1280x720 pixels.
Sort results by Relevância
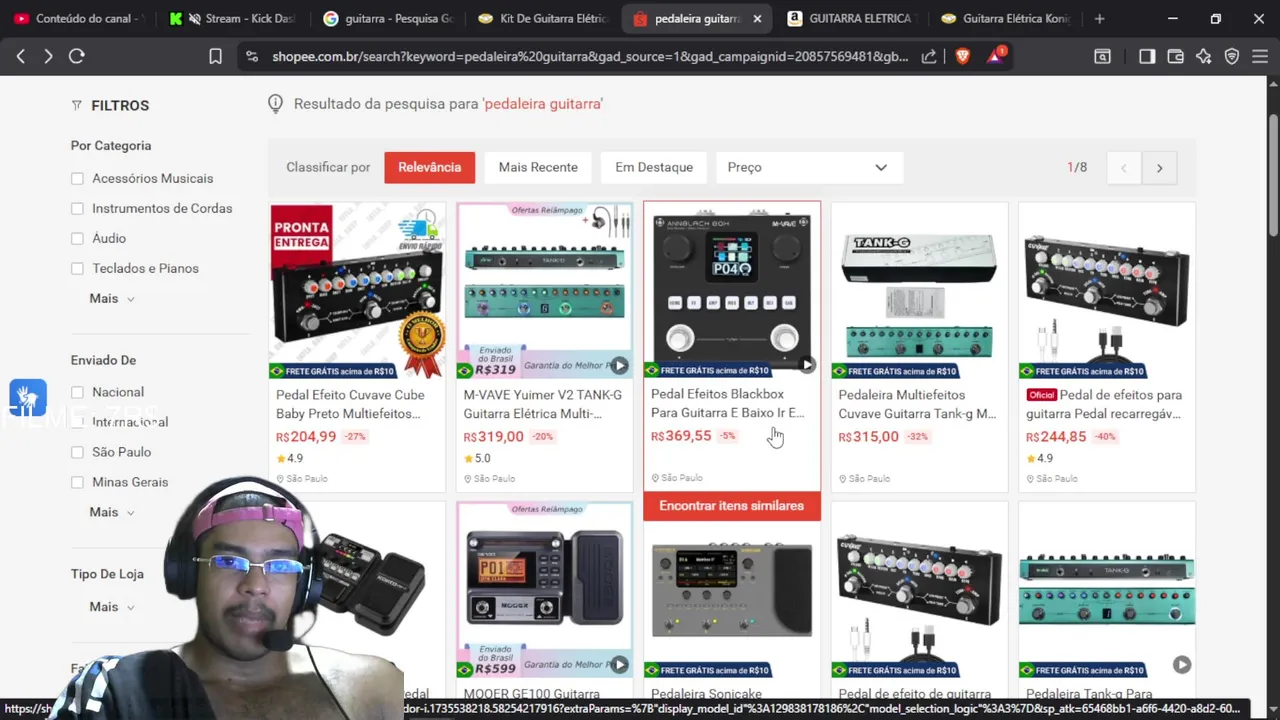[429, 167]
